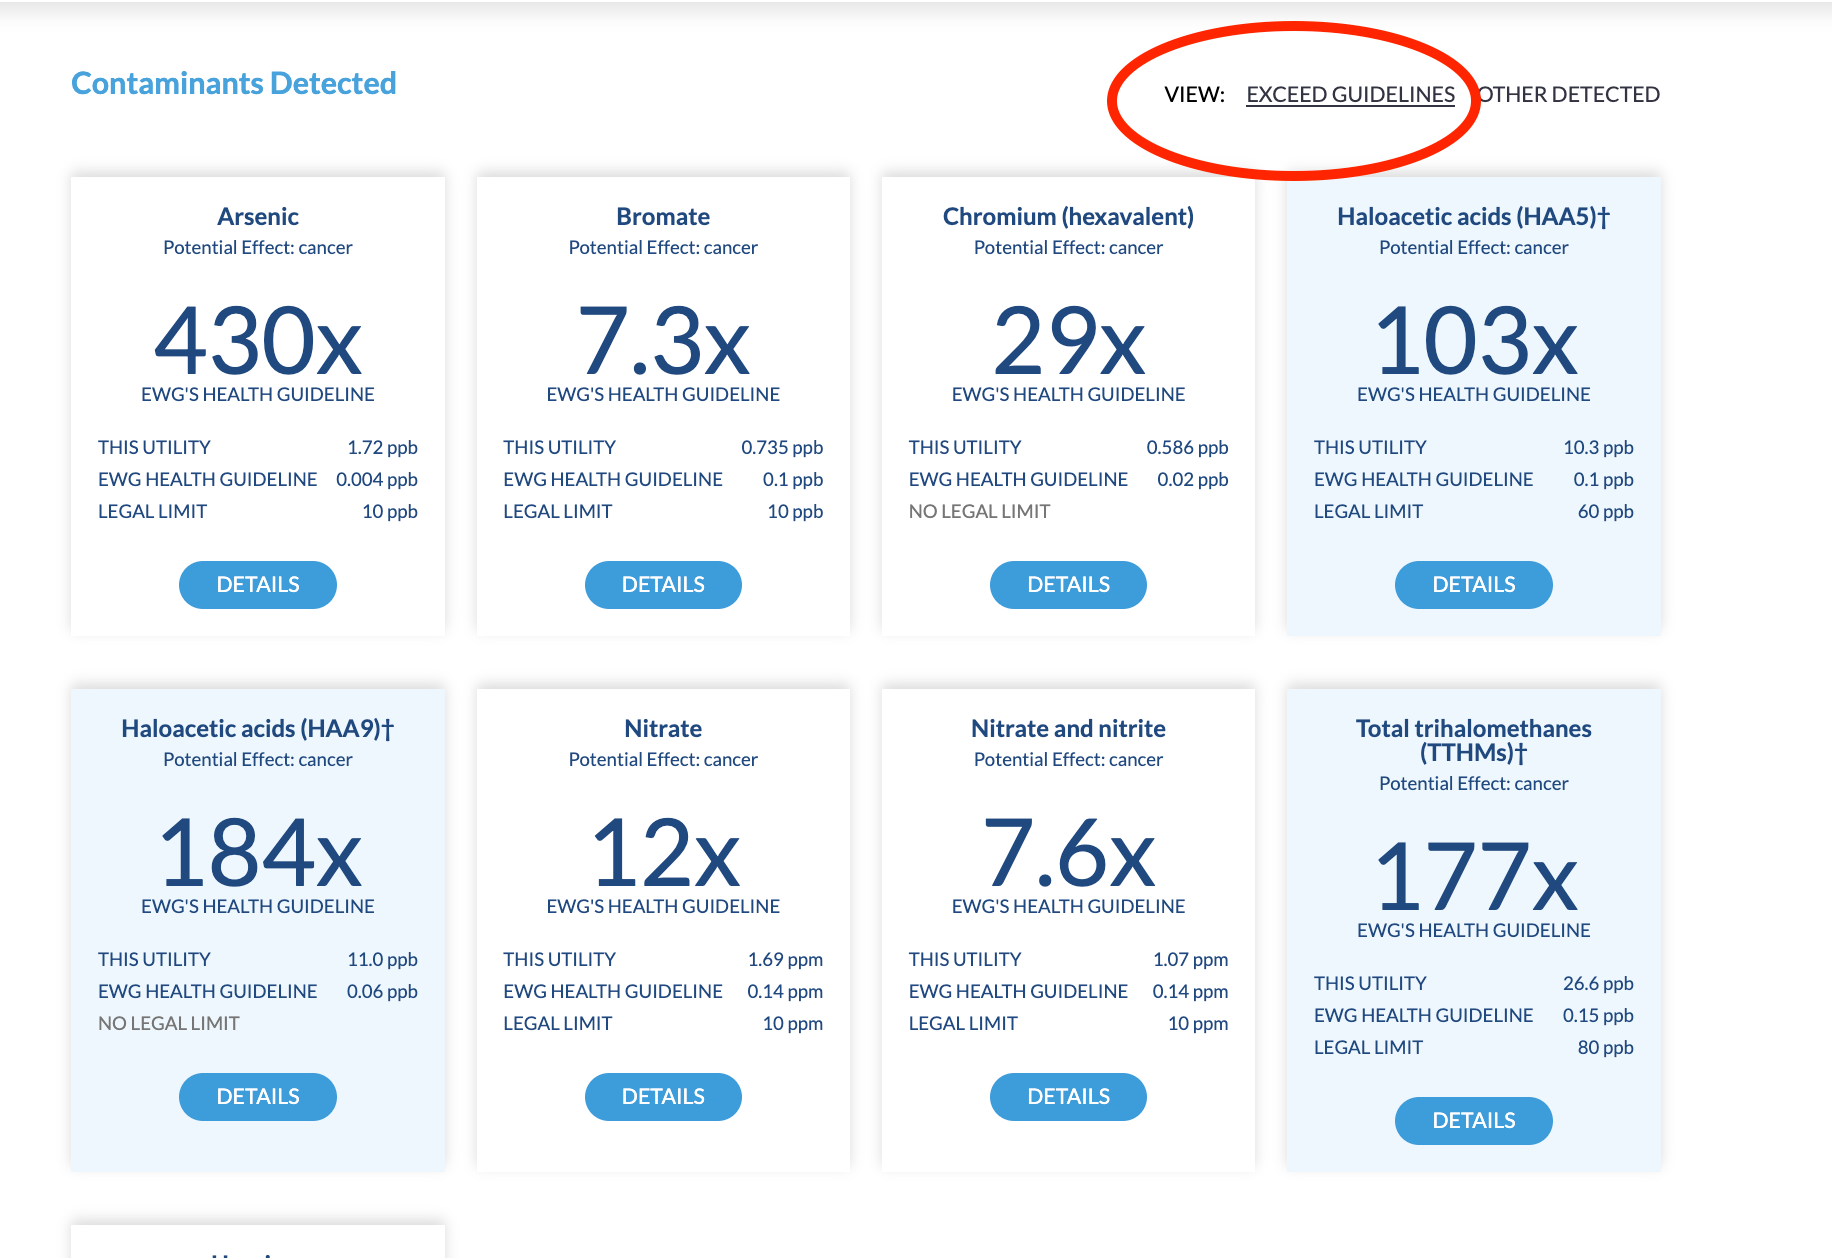Select the Bromate card heading

[x=663, y=217]
